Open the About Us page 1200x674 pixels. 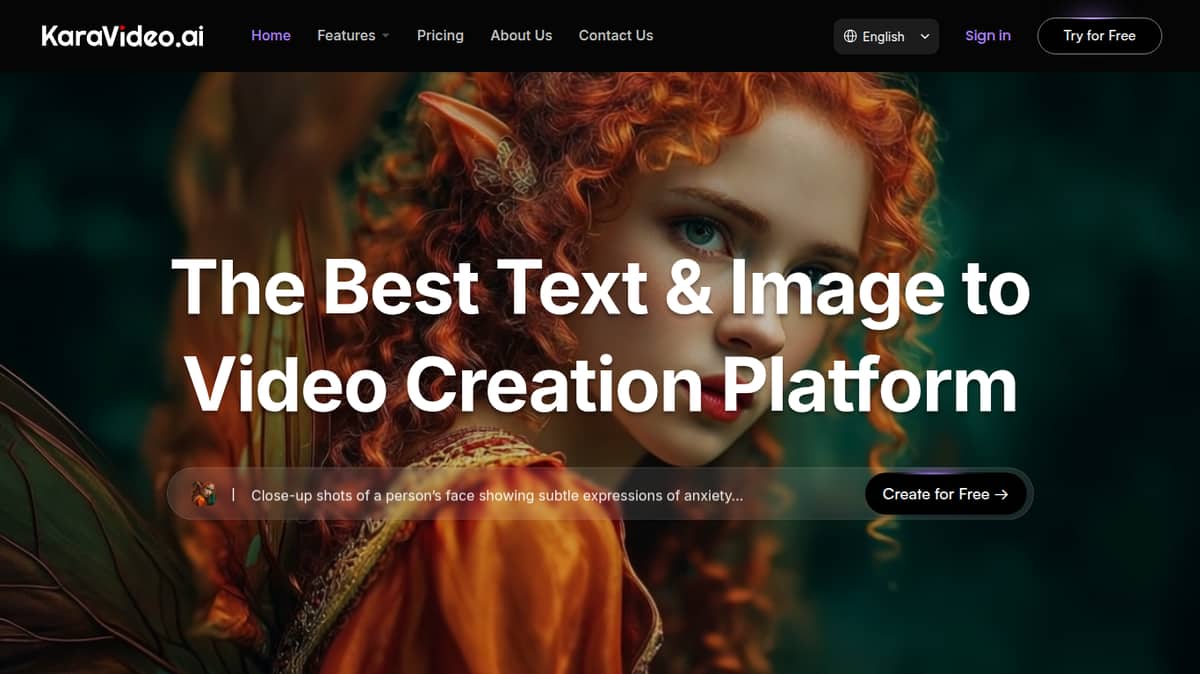point(521,35)
